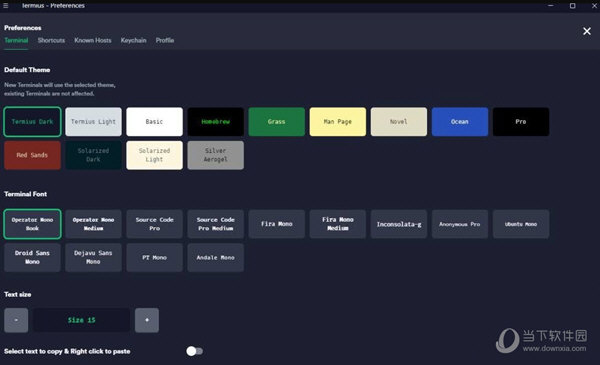The width and height of the screenshot is (600, 365).
Task: Select the Anonymous Pro font
Action: pyautogui.click(x=460, y=224)
